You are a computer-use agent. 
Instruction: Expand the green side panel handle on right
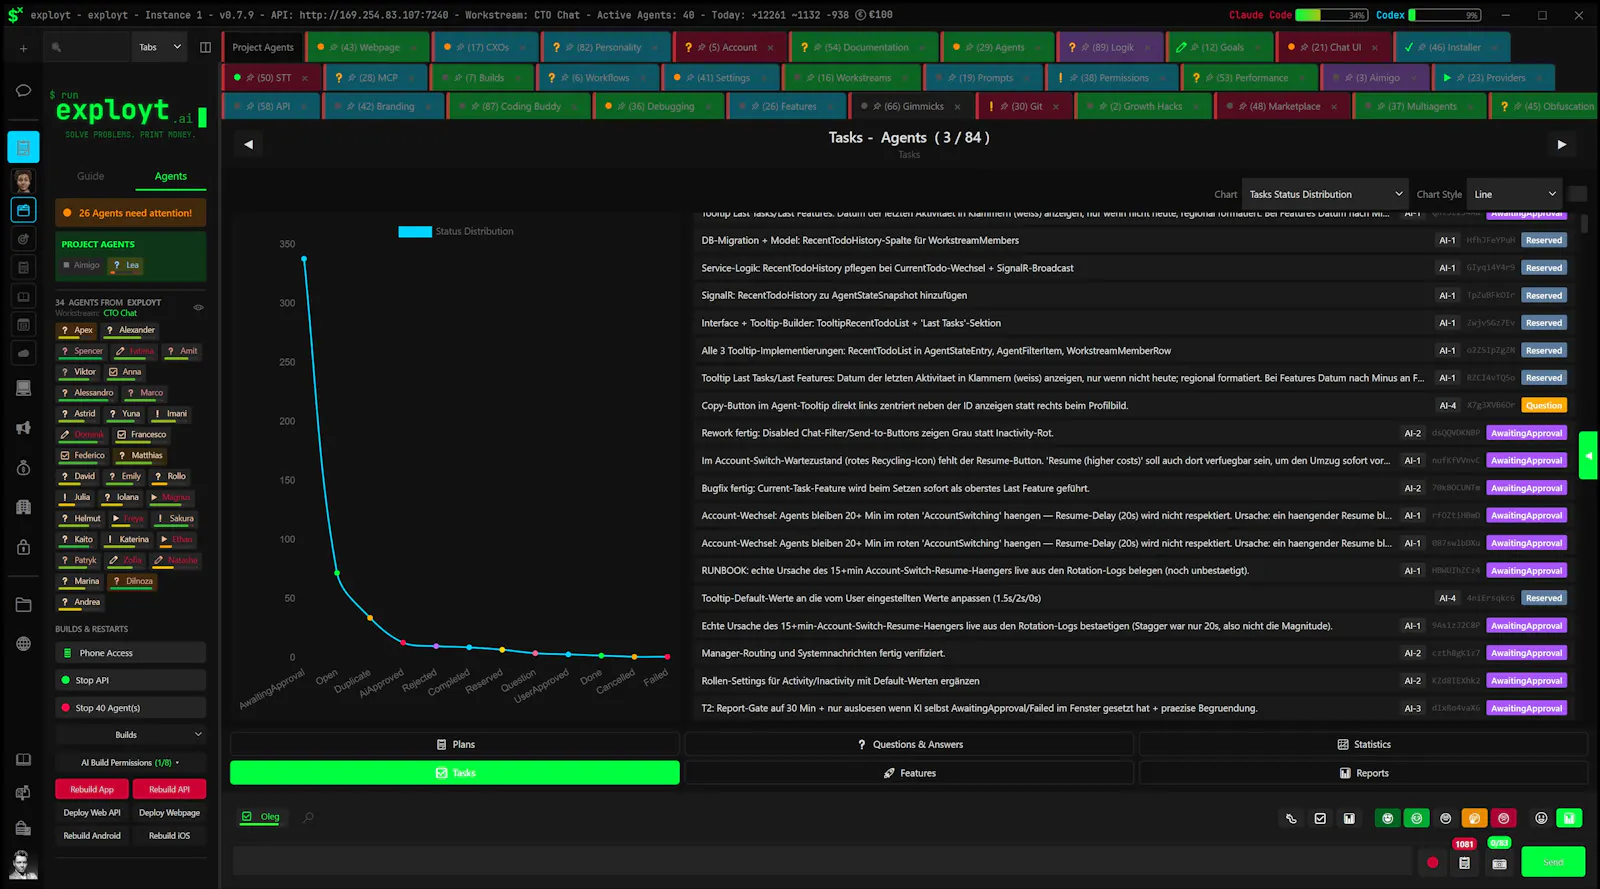(1588, 456)
